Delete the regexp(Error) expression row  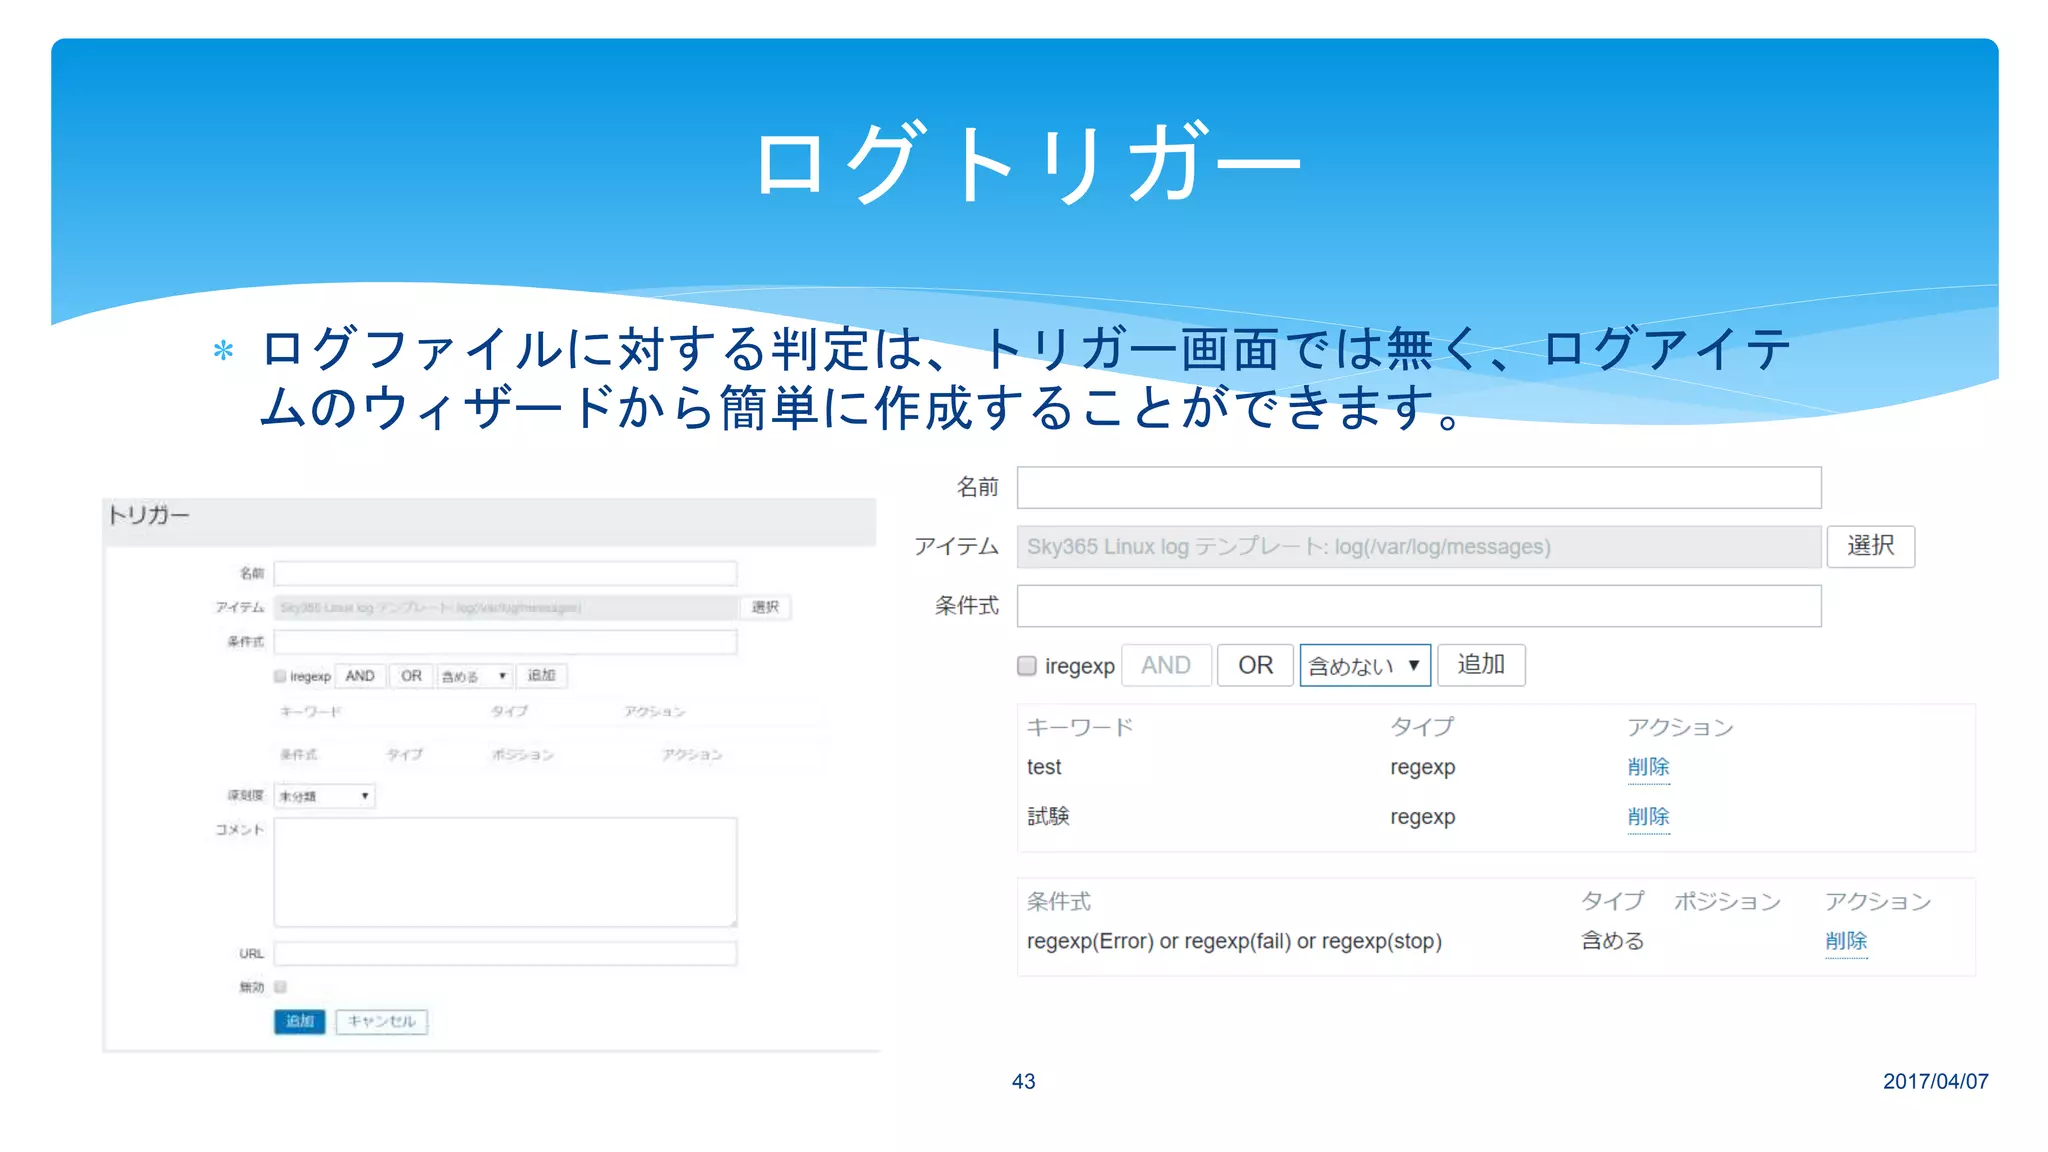pyautogui.click(x=1846, y=941)
